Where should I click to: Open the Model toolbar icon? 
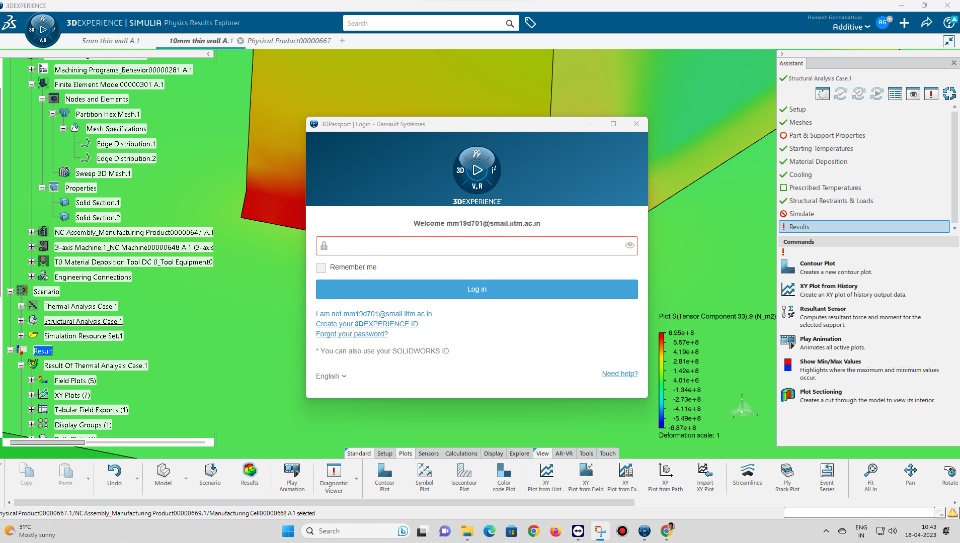[163, 470]
